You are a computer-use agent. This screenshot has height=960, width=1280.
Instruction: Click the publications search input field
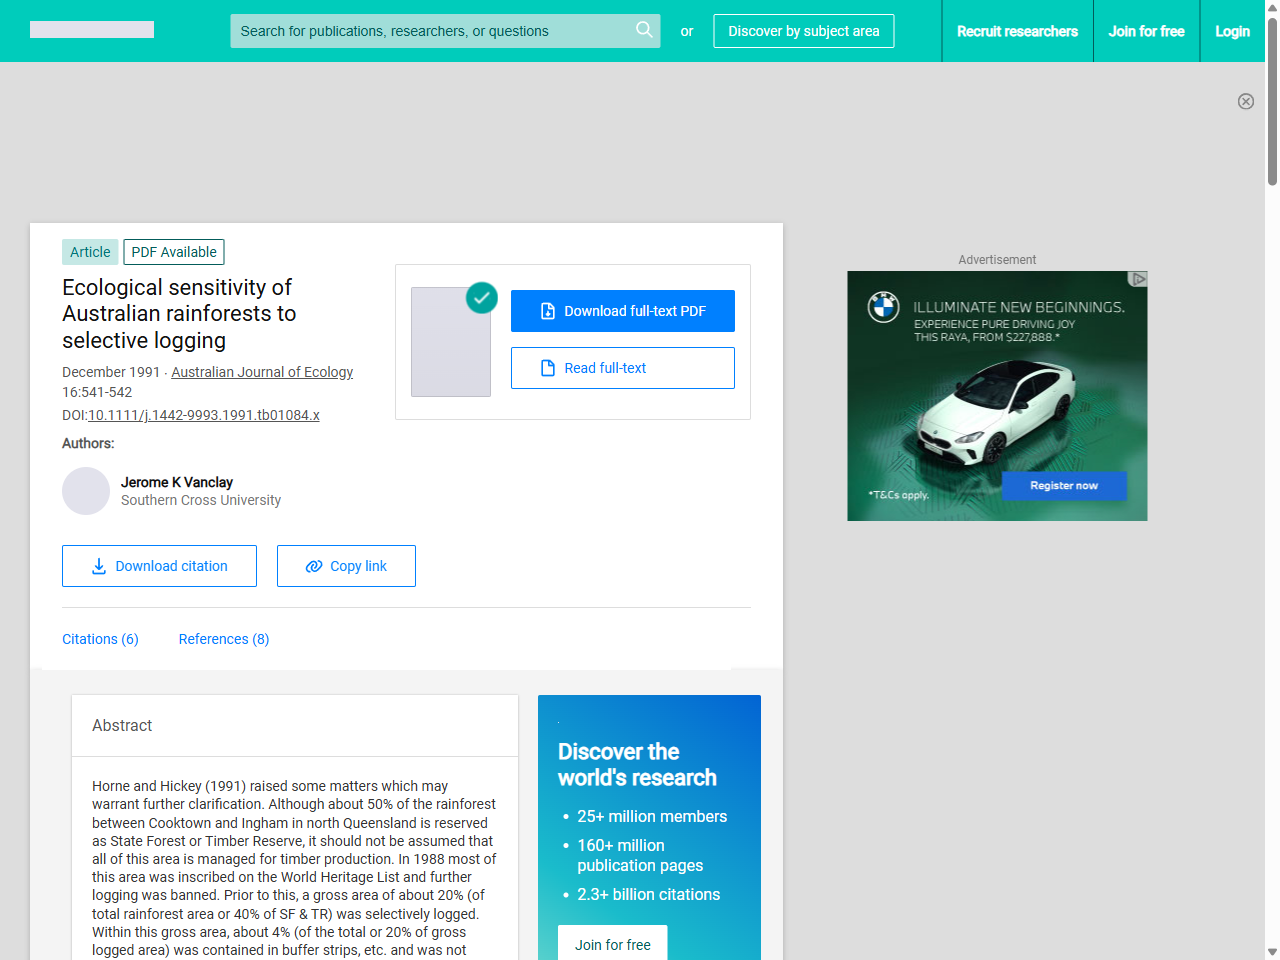pos(430,31)
